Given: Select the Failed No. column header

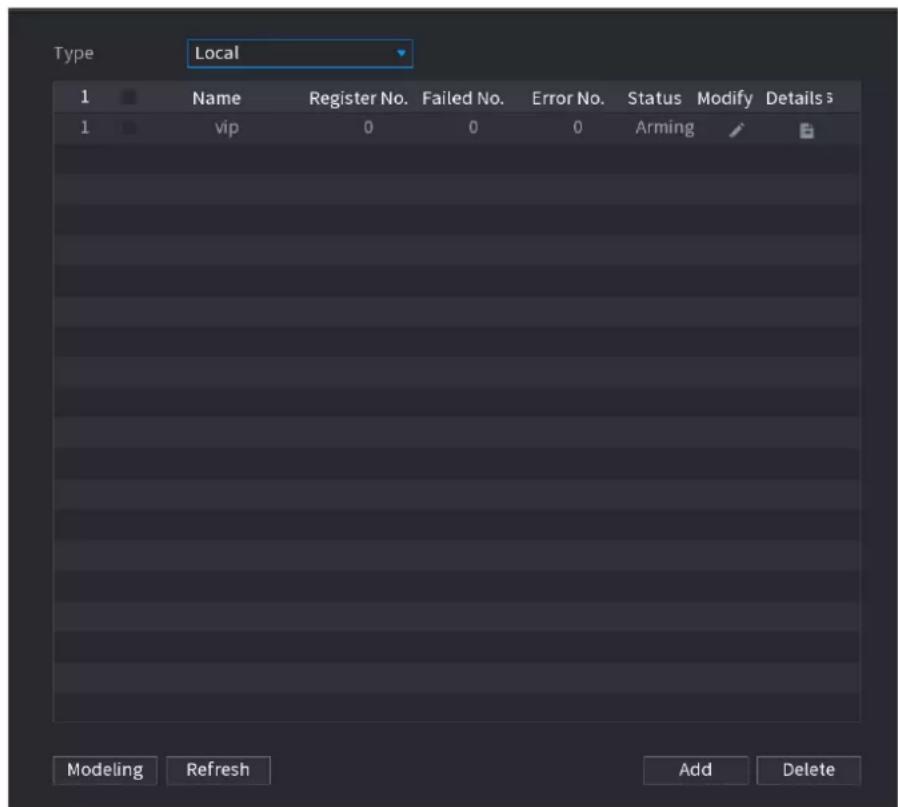Looking at the screenshot, I should tap(463, 98).
